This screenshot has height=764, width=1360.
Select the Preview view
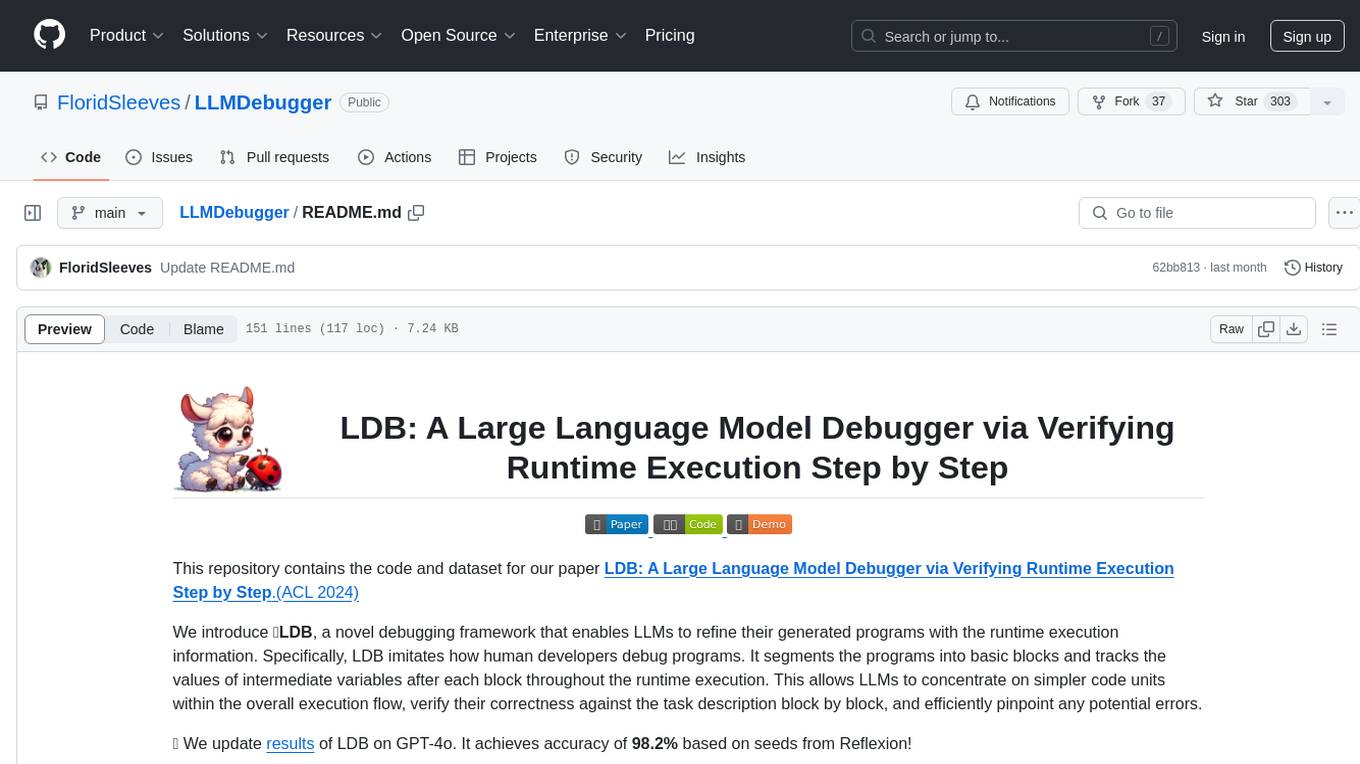coord(65,329)
